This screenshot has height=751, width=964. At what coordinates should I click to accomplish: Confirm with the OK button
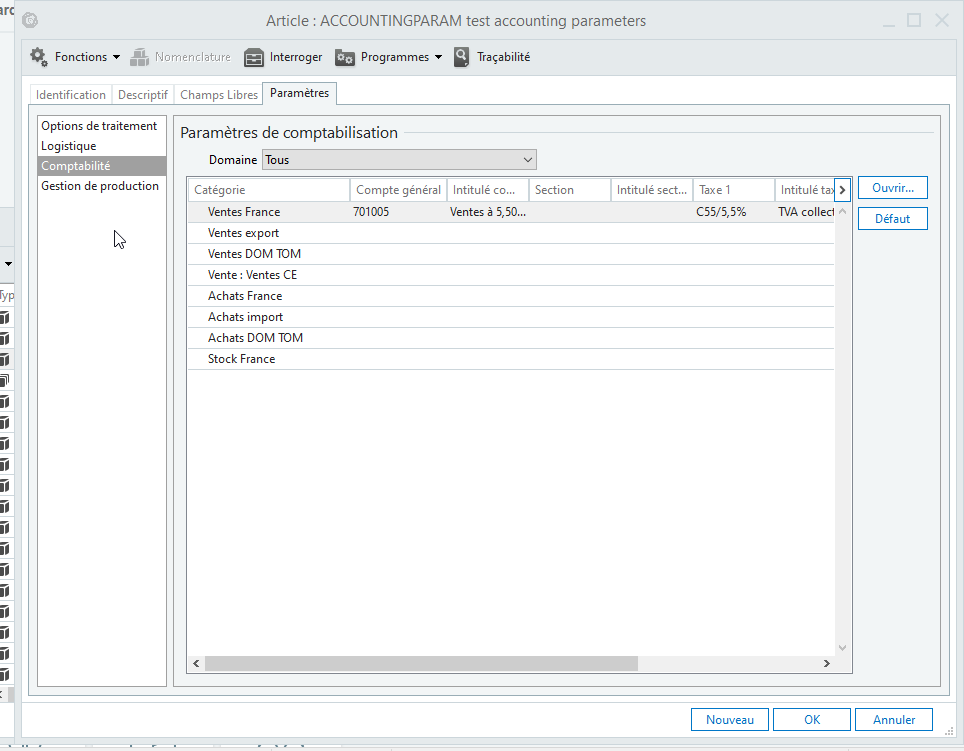(x=812, y=720)
